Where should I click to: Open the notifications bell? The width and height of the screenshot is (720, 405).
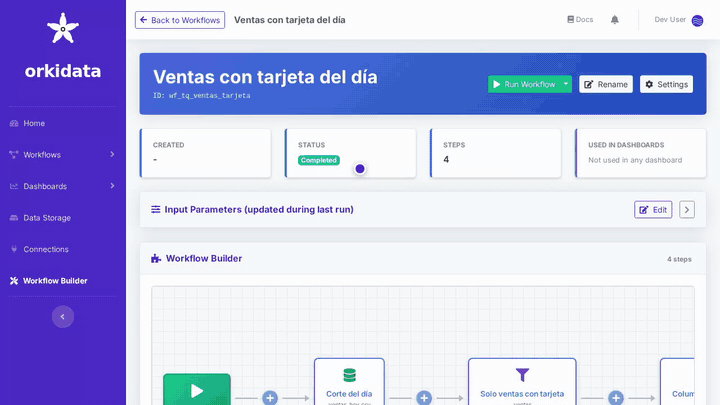pyautogui.click(x=614, y=20)
